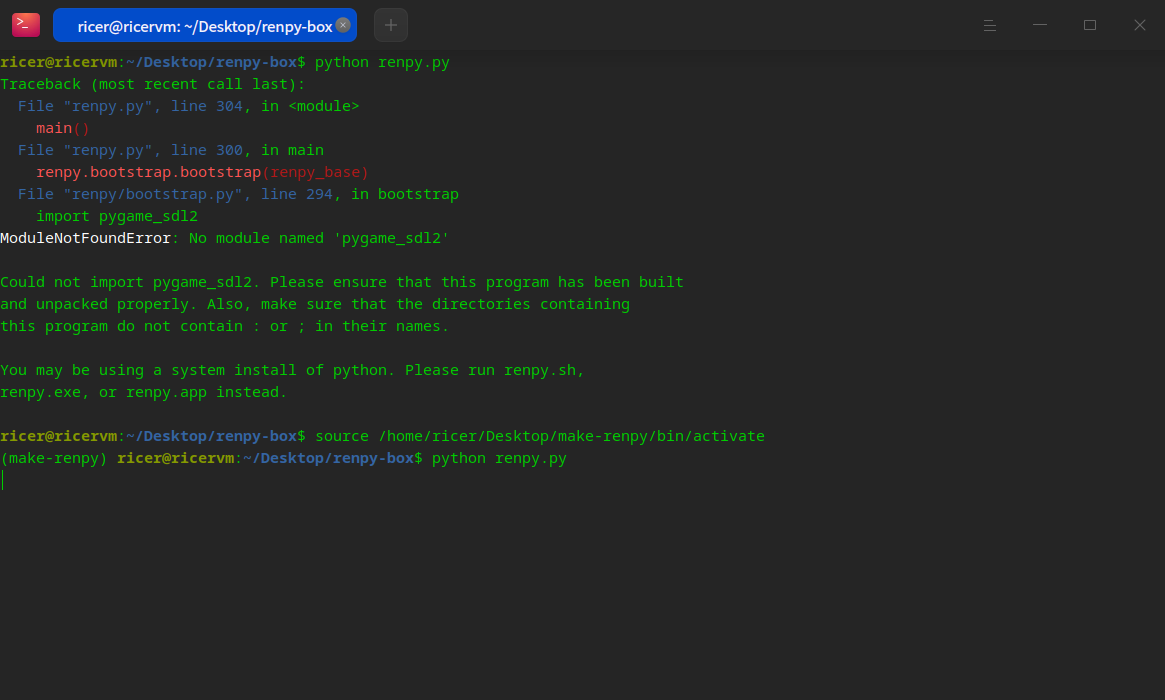
Task: Click "renpy.exe, or renpy.app instead." line
Action: 143,392
